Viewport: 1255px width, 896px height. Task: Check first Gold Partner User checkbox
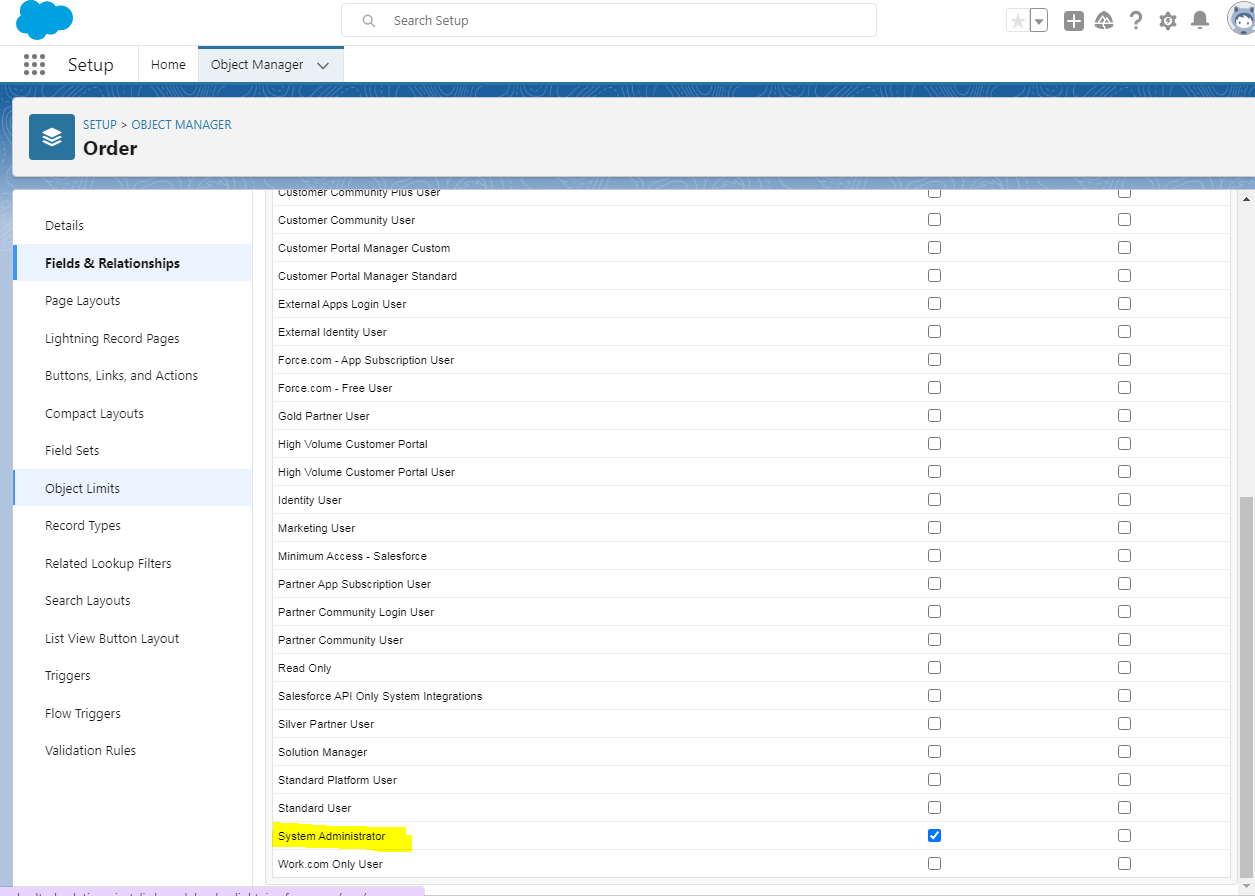934,416
